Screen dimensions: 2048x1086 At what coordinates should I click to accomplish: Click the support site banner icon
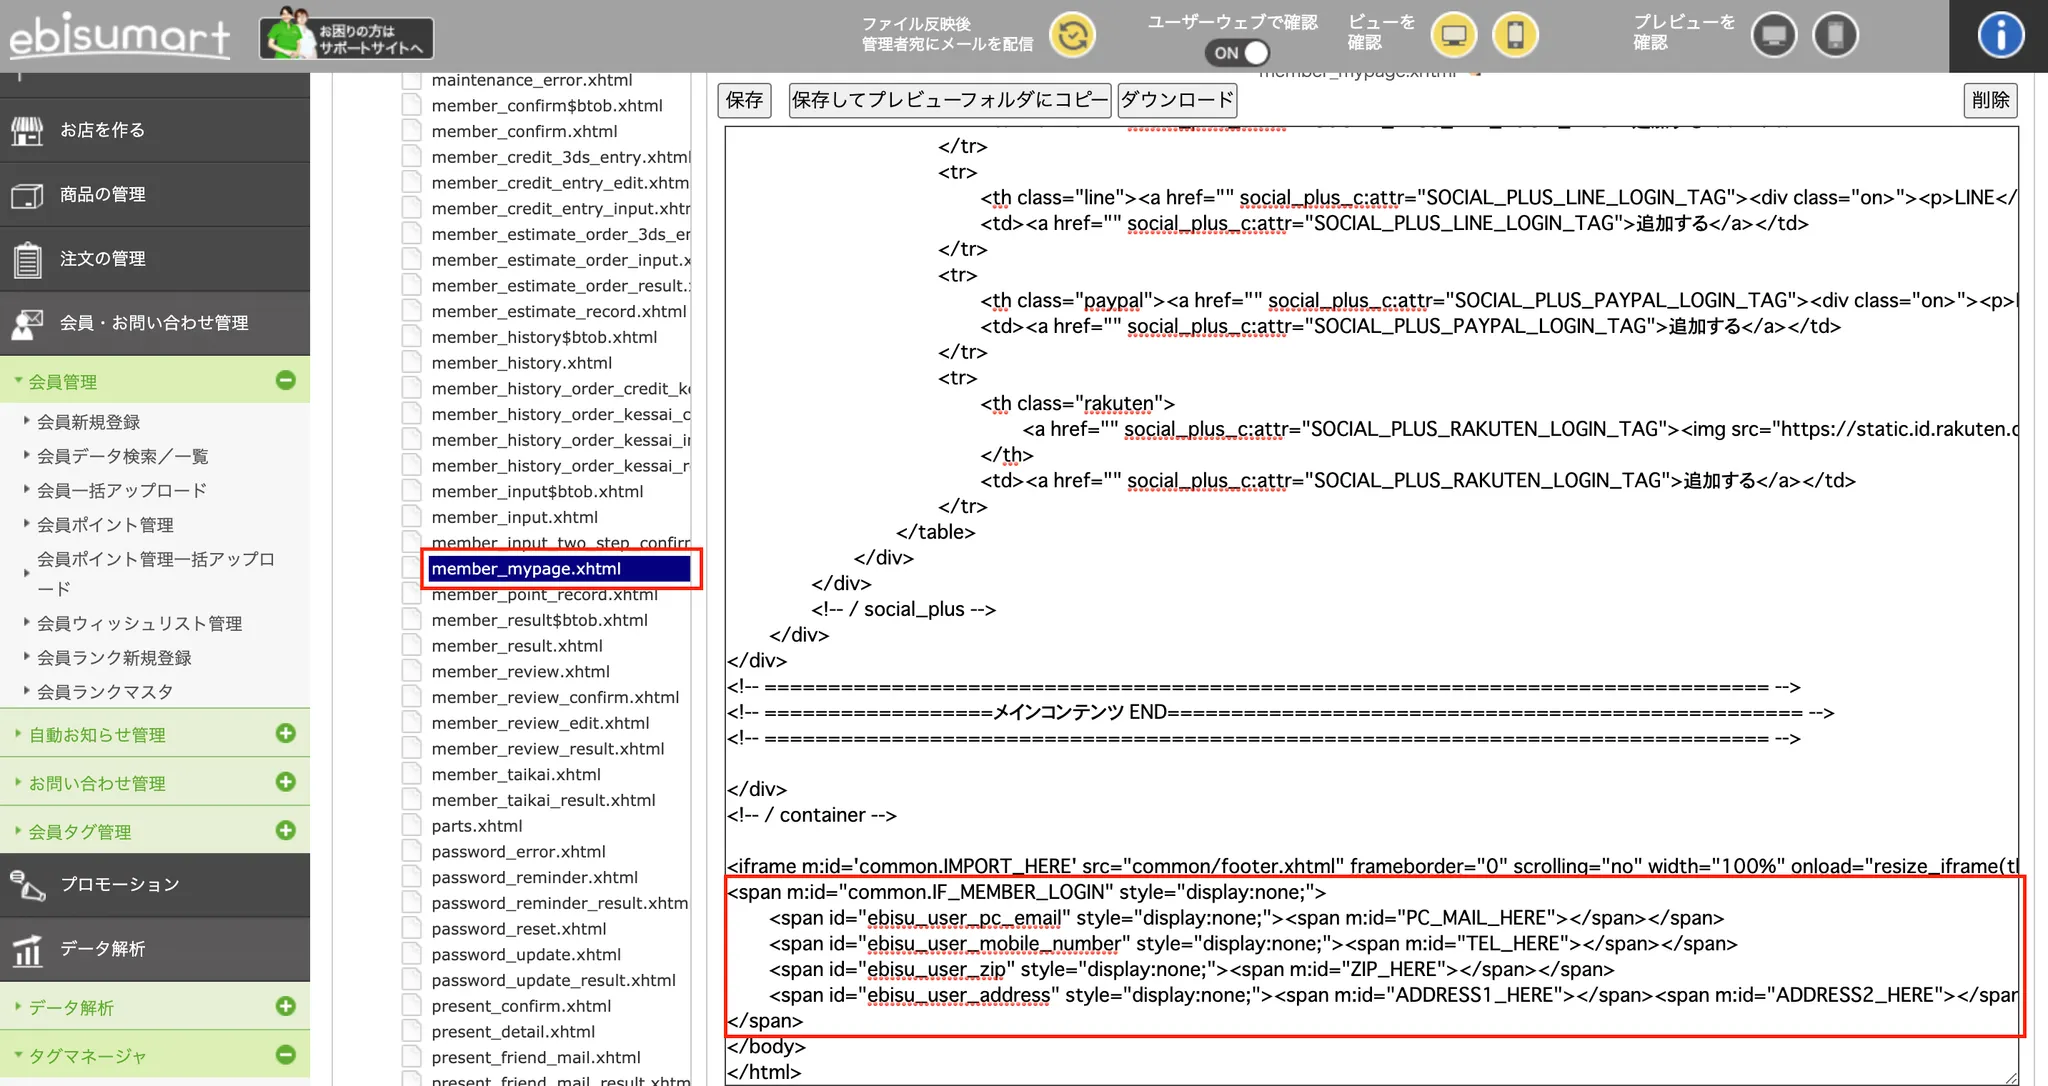pos(346,37)
